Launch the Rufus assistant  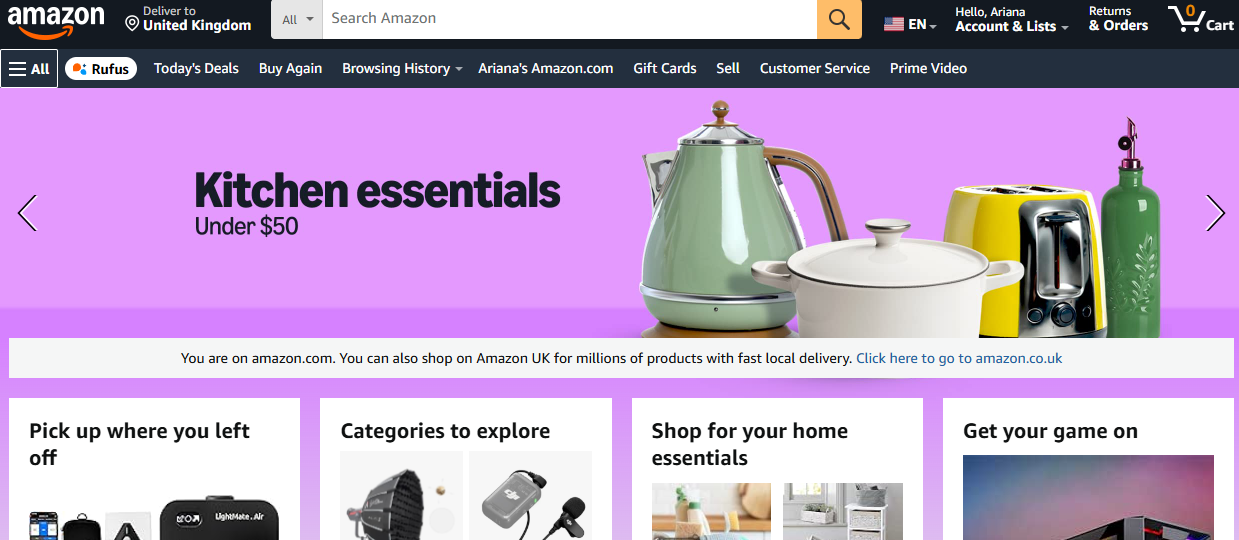101,69
